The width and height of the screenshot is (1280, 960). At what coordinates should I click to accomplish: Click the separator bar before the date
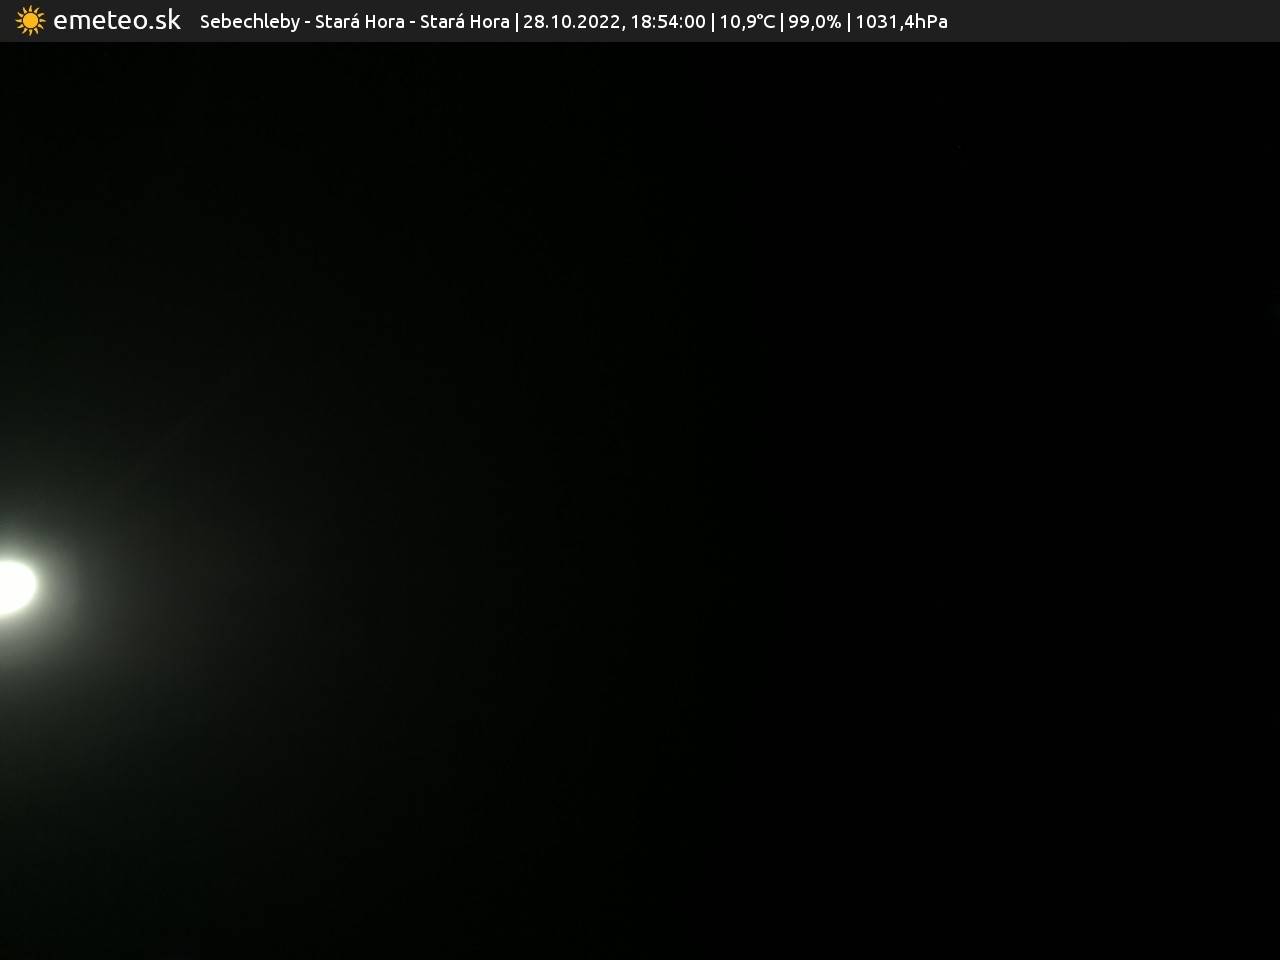point(516,22)
